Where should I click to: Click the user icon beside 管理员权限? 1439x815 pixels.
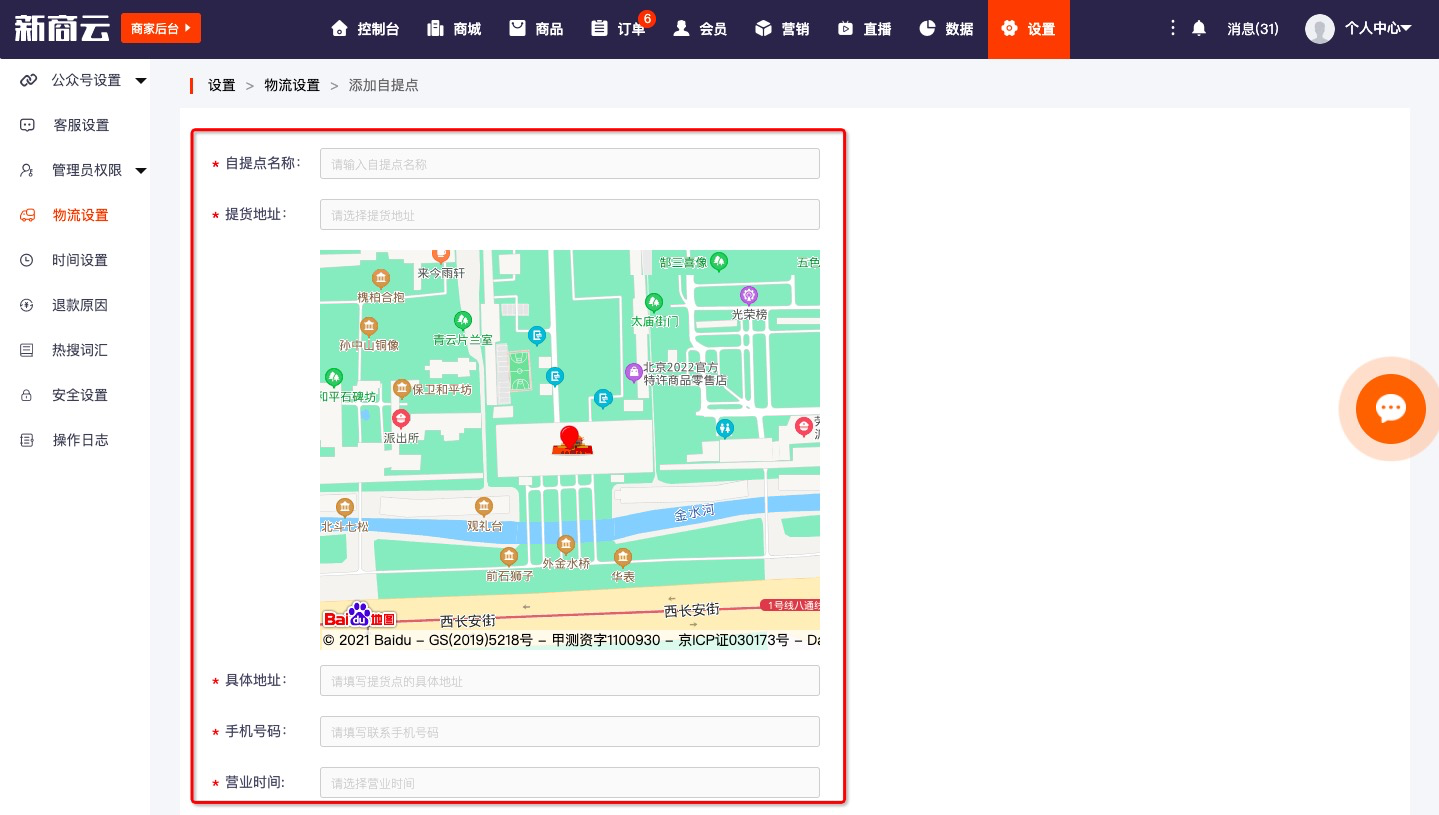[x=27, y=170]
